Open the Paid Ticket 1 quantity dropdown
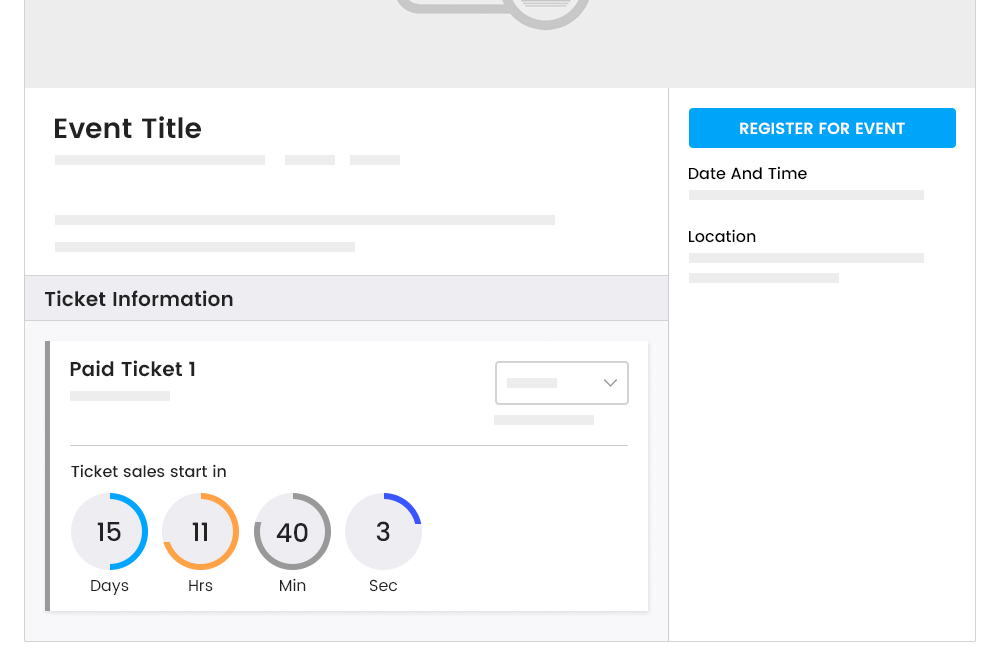 point(561,383)
